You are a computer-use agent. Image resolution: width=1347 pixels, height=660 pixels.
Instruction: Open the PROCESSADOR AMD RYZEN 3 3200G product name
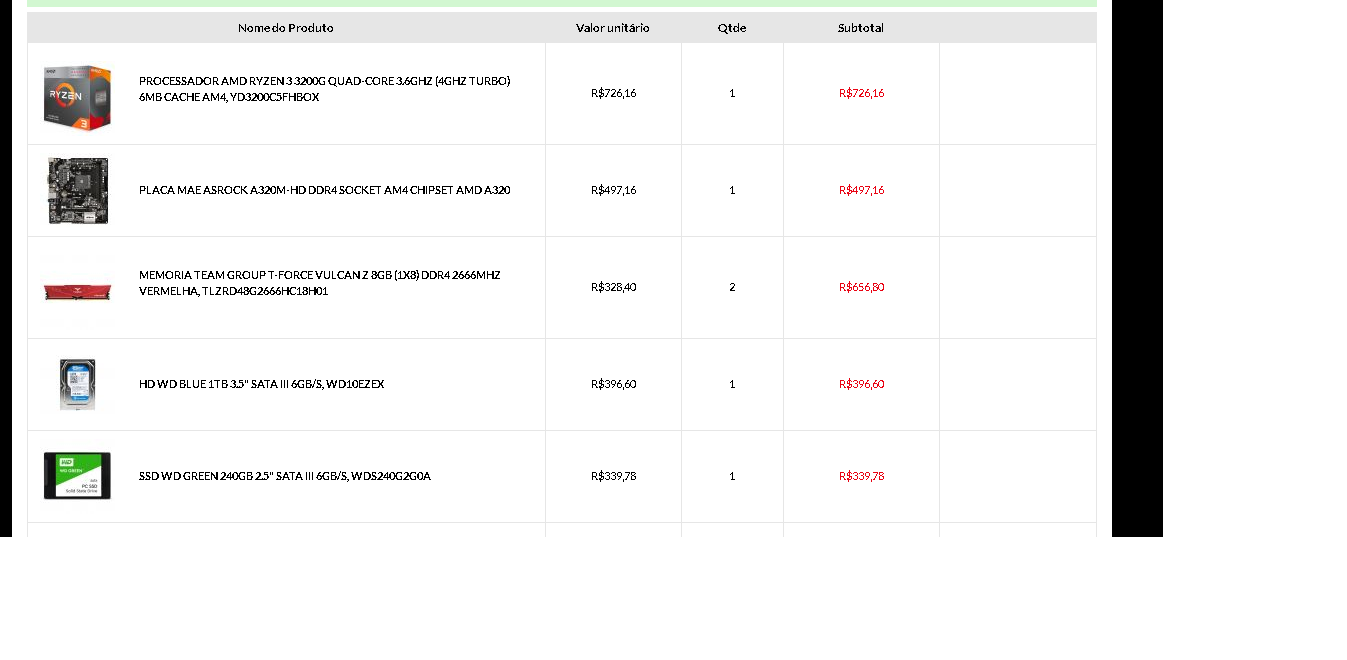(324, 89)
